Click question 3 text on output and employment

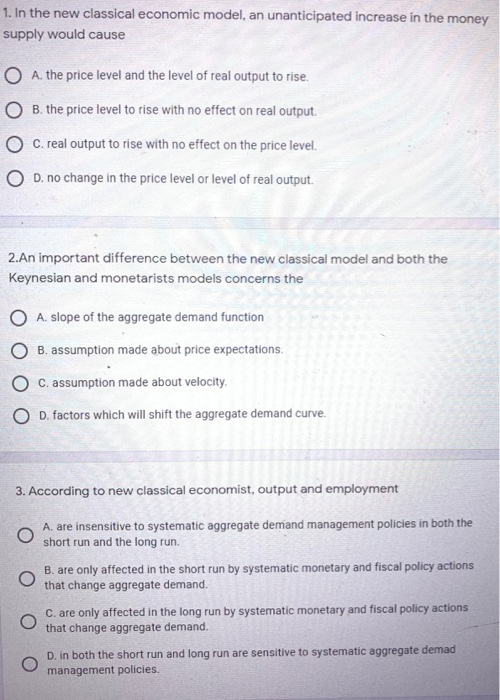[207, 490]
